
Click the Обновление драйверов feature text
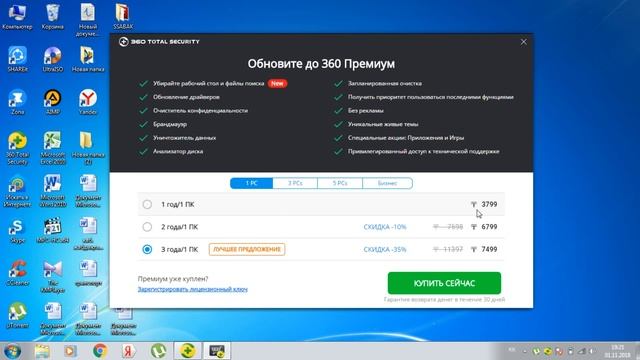pos(186,97)
